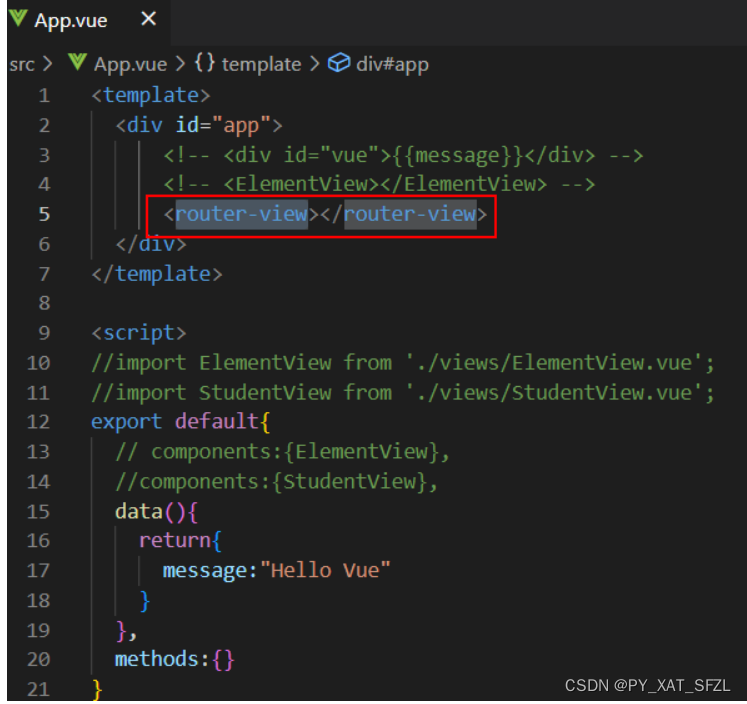Expand breadcrumb chevron after App.vue
This screenshot has height=704, width=747.
(x=180, y=64)
